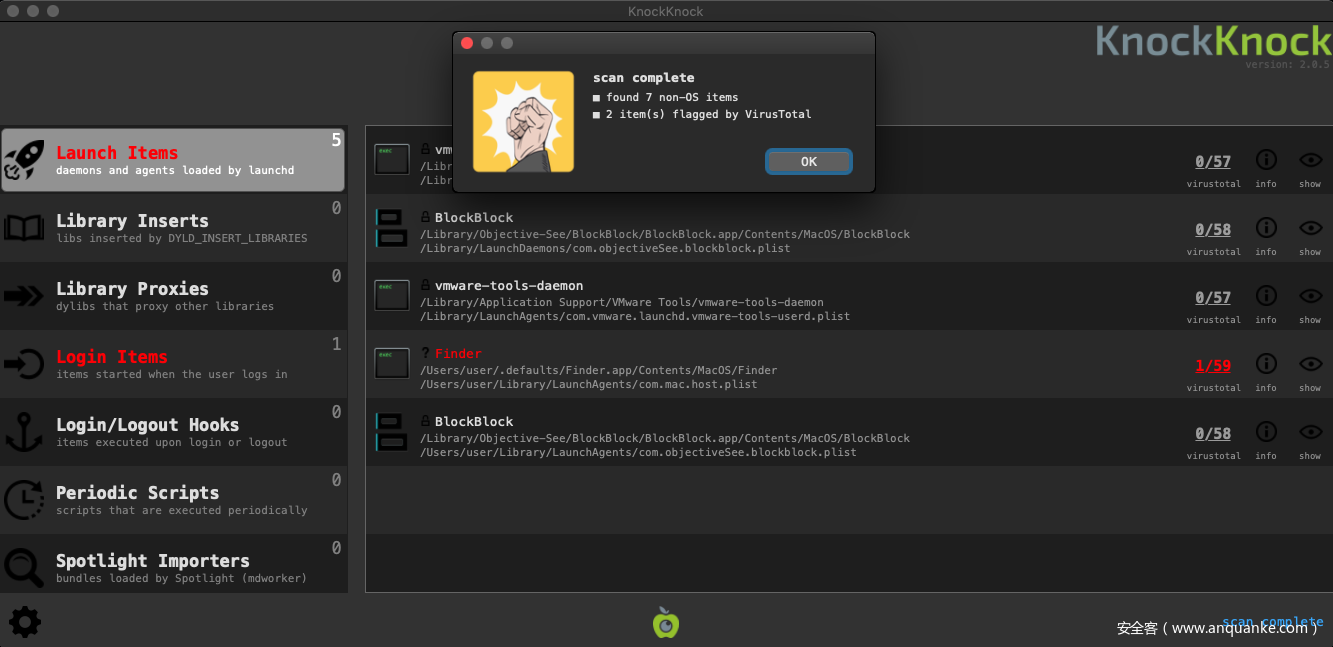Reveal BlockBlock LaunchAgents item in Finder
The width and height of the screenshot is (1333, 647).
[x=1310, y=432]
